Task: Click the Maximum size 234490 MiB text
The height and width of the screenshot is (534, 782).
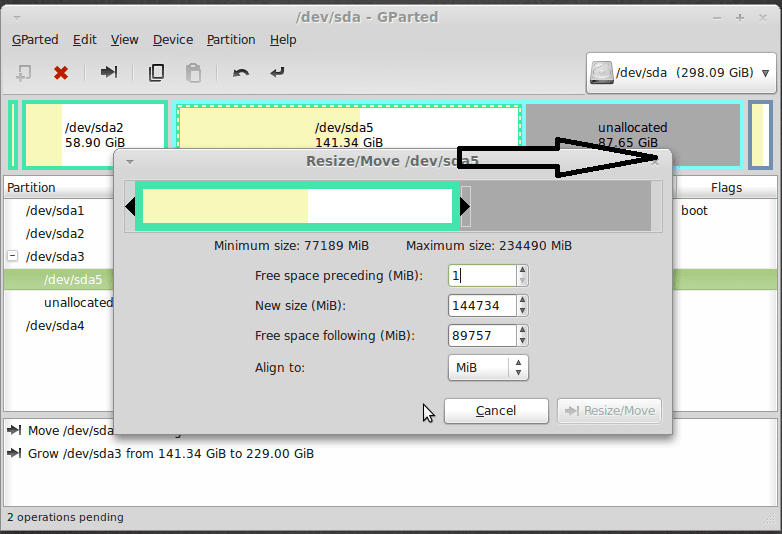Action: (489, 246)
